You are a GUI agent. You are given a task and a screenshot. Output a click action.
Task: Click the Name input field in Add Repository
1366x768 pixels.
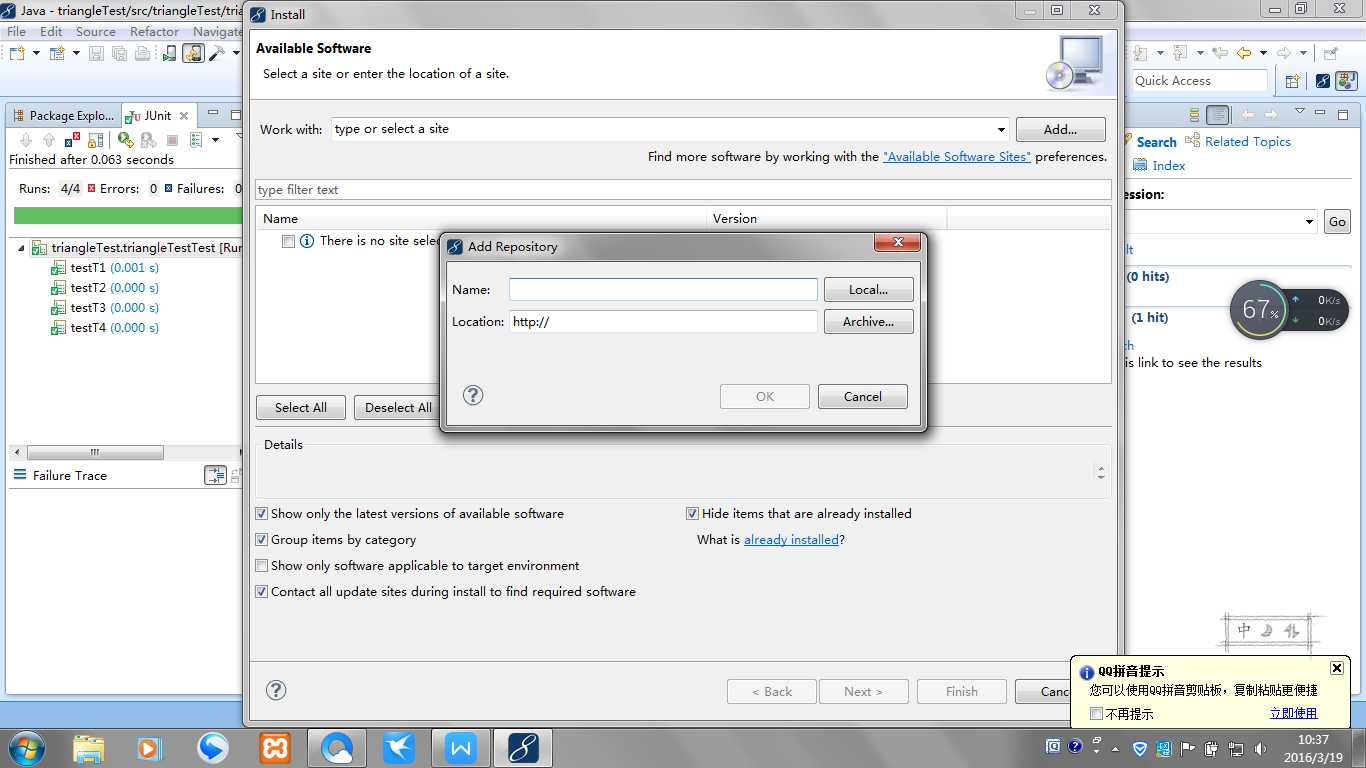pyautogui.click(x=663, y=290)
